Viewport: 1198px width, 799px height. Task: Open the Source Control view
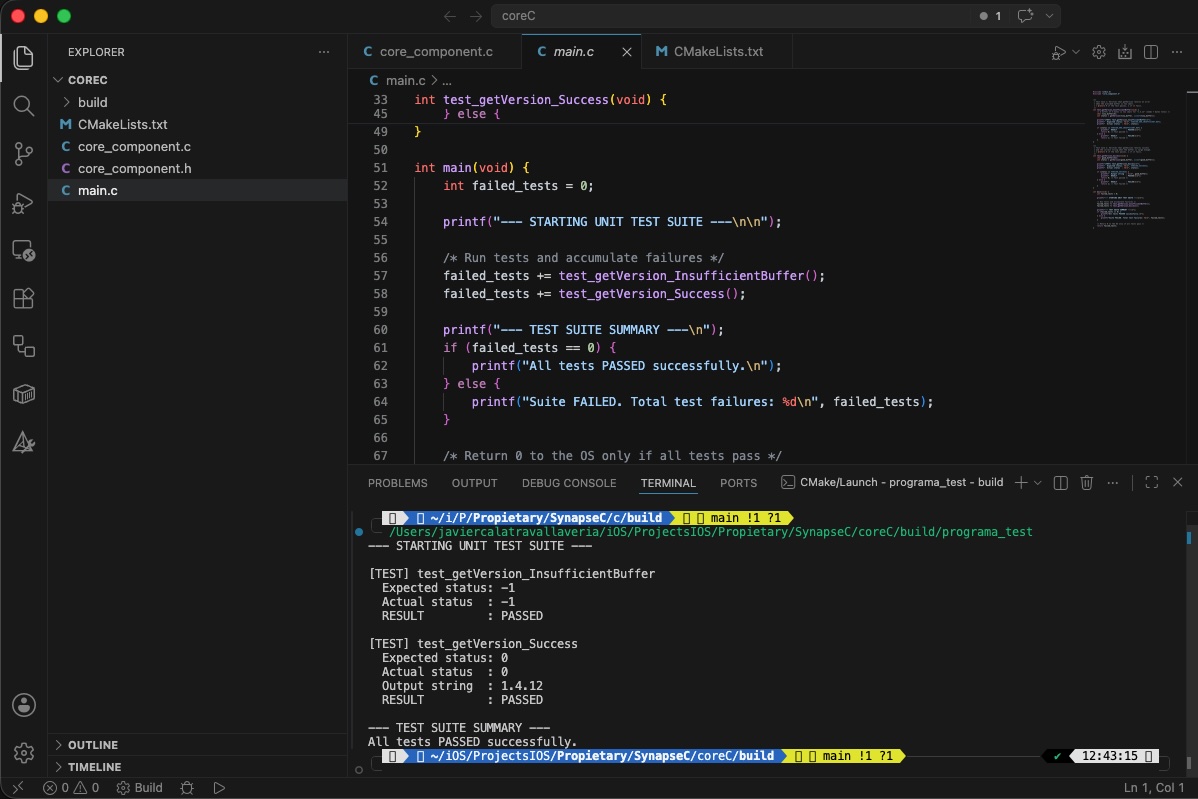click(24, 154)
